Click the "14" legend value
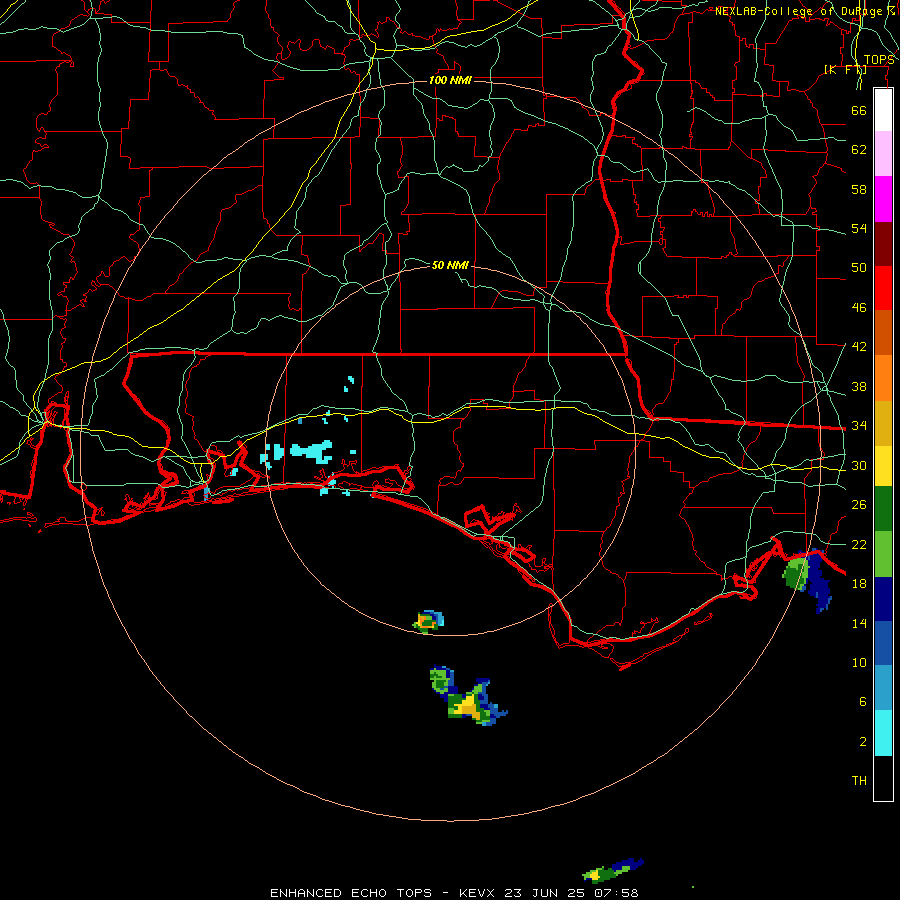 pyautogui.click(x=859, y=623)
